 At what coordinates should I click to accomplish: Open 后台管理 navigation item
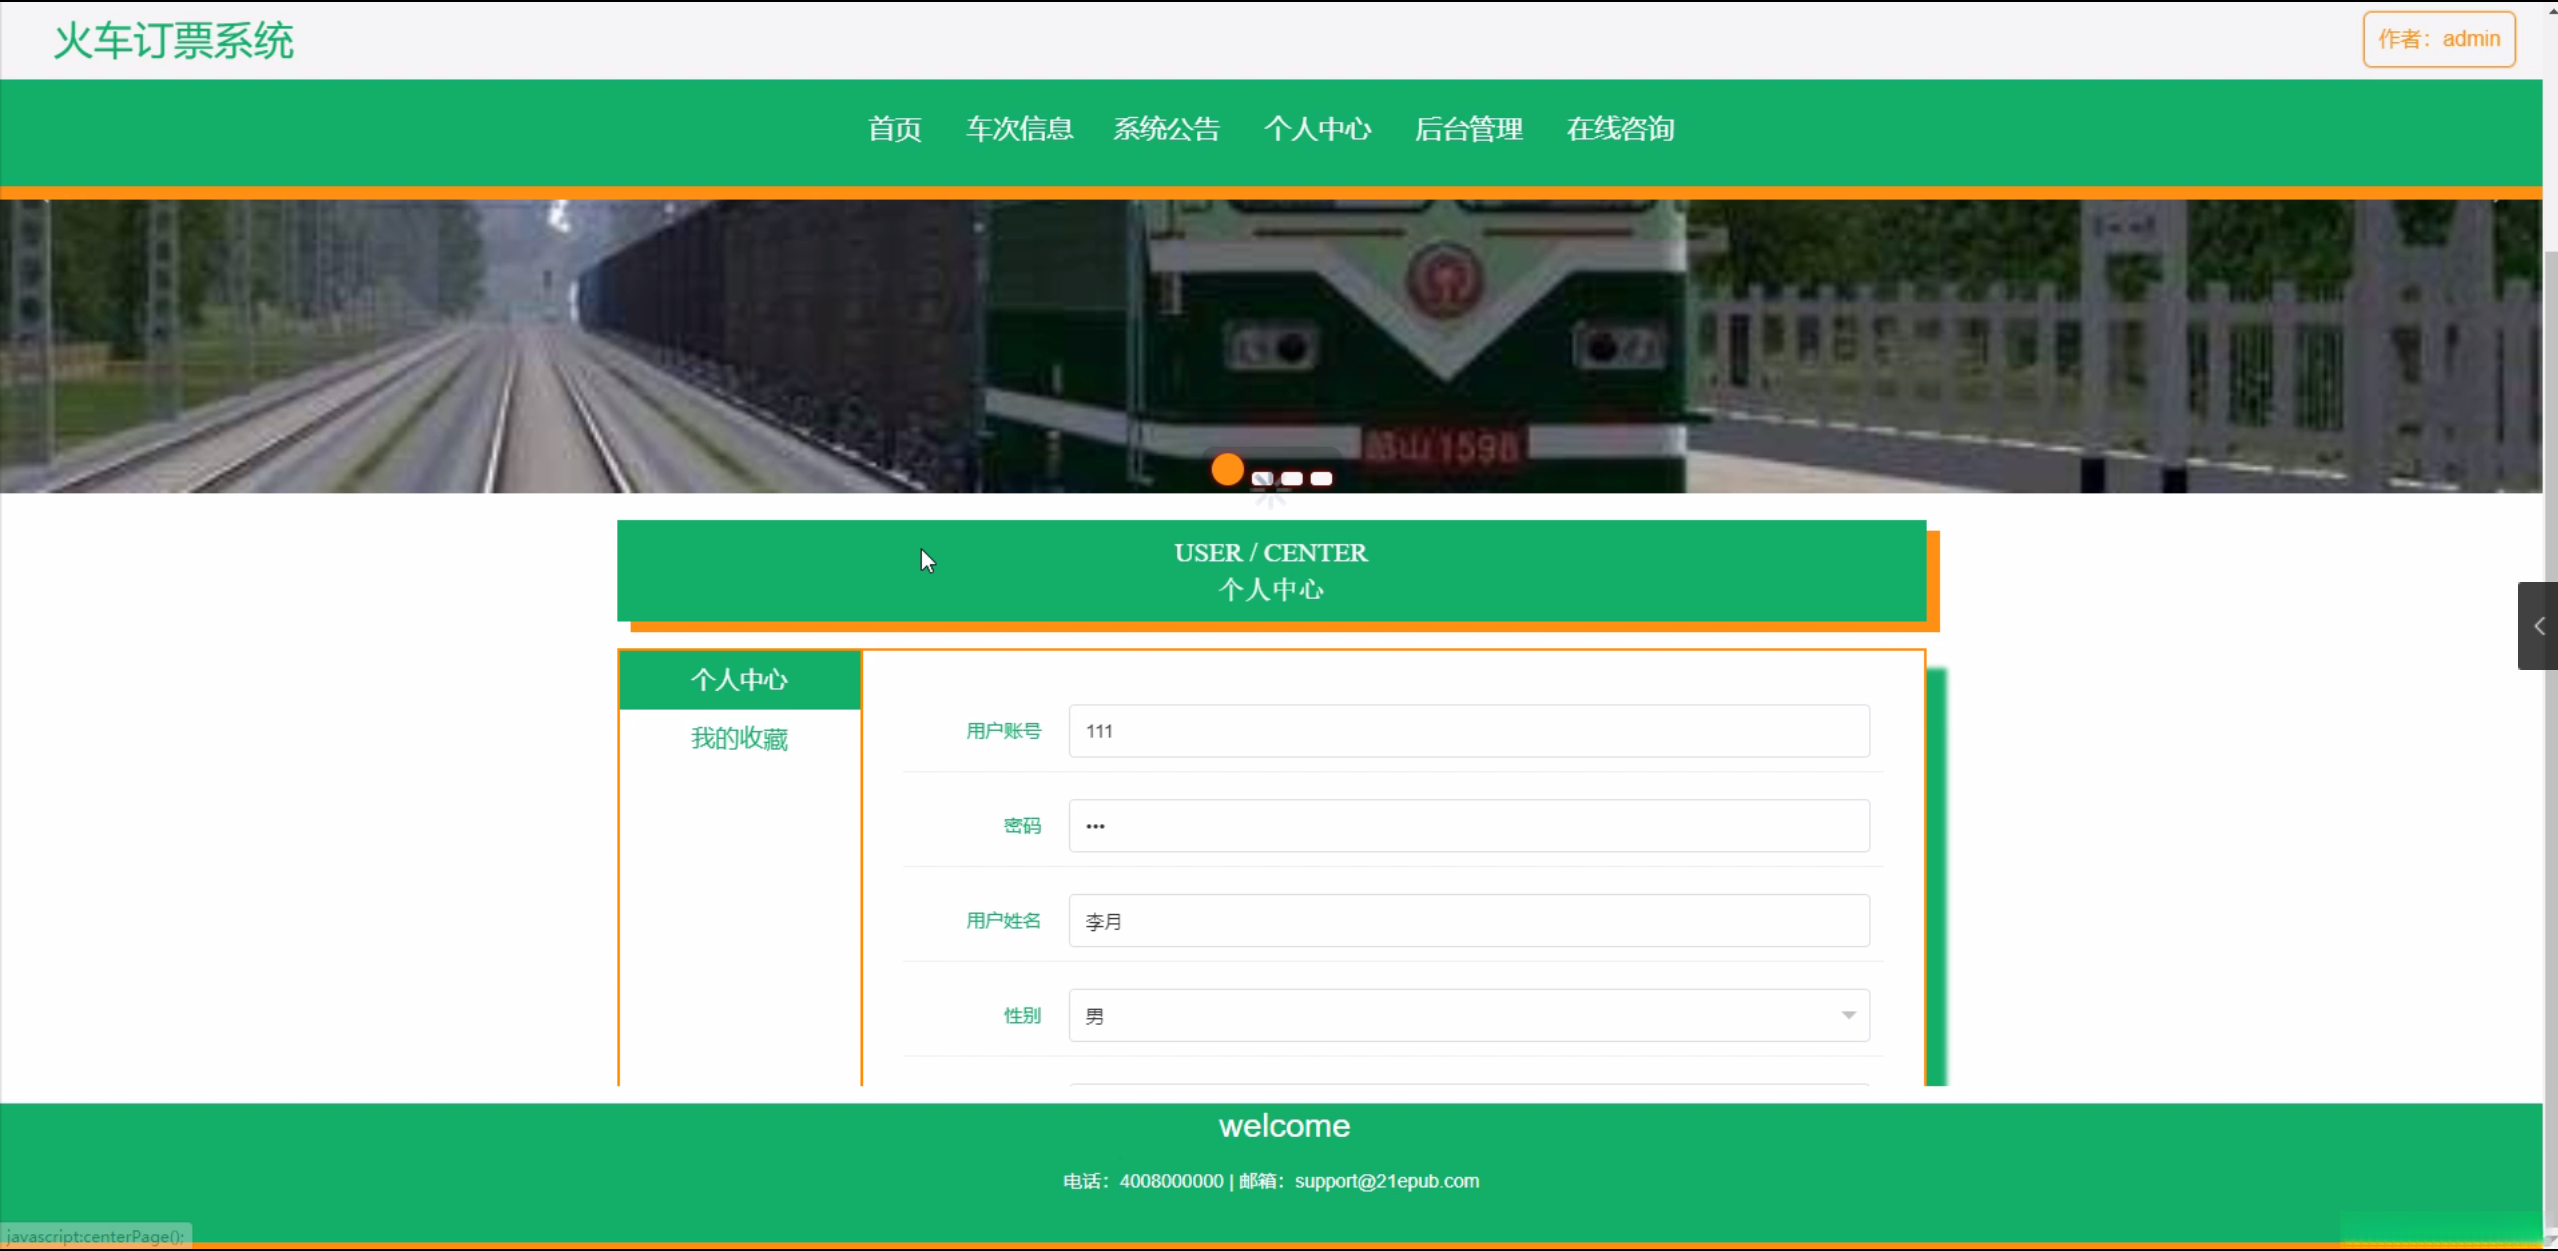point(1468,129)
